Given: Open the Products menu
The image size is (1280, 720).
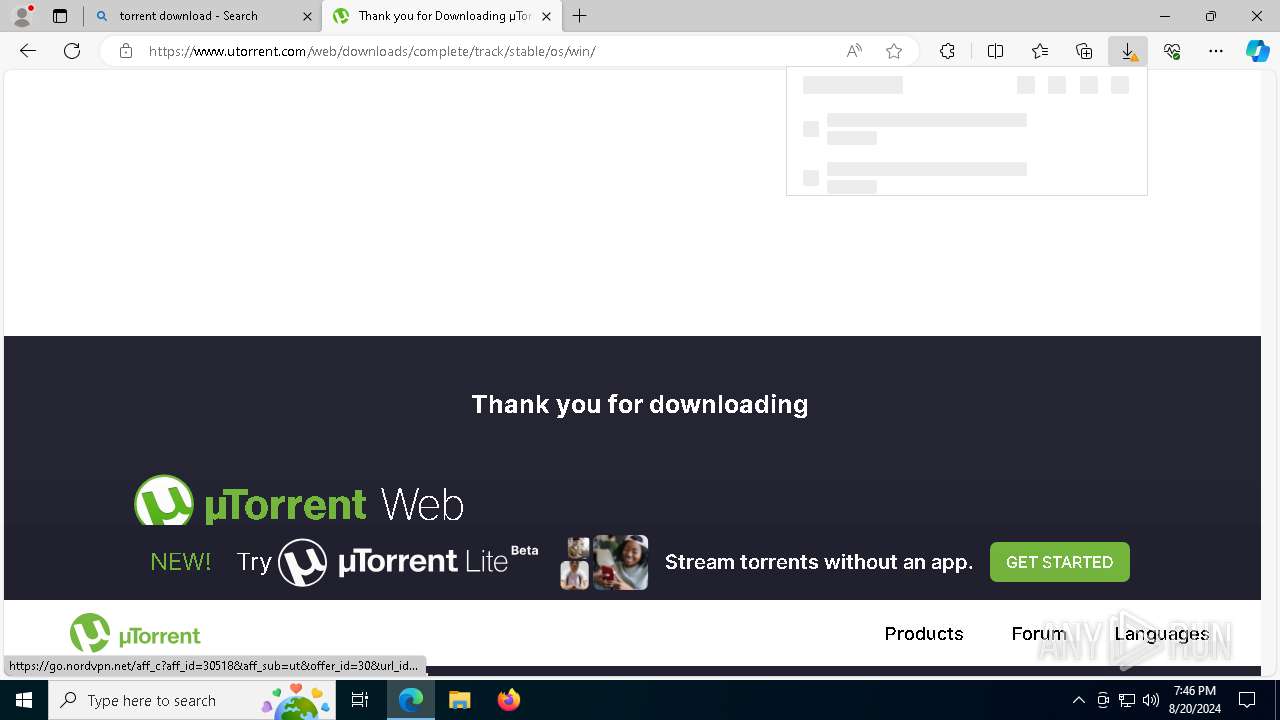Looking at the screenshot, I should [924, 634].
